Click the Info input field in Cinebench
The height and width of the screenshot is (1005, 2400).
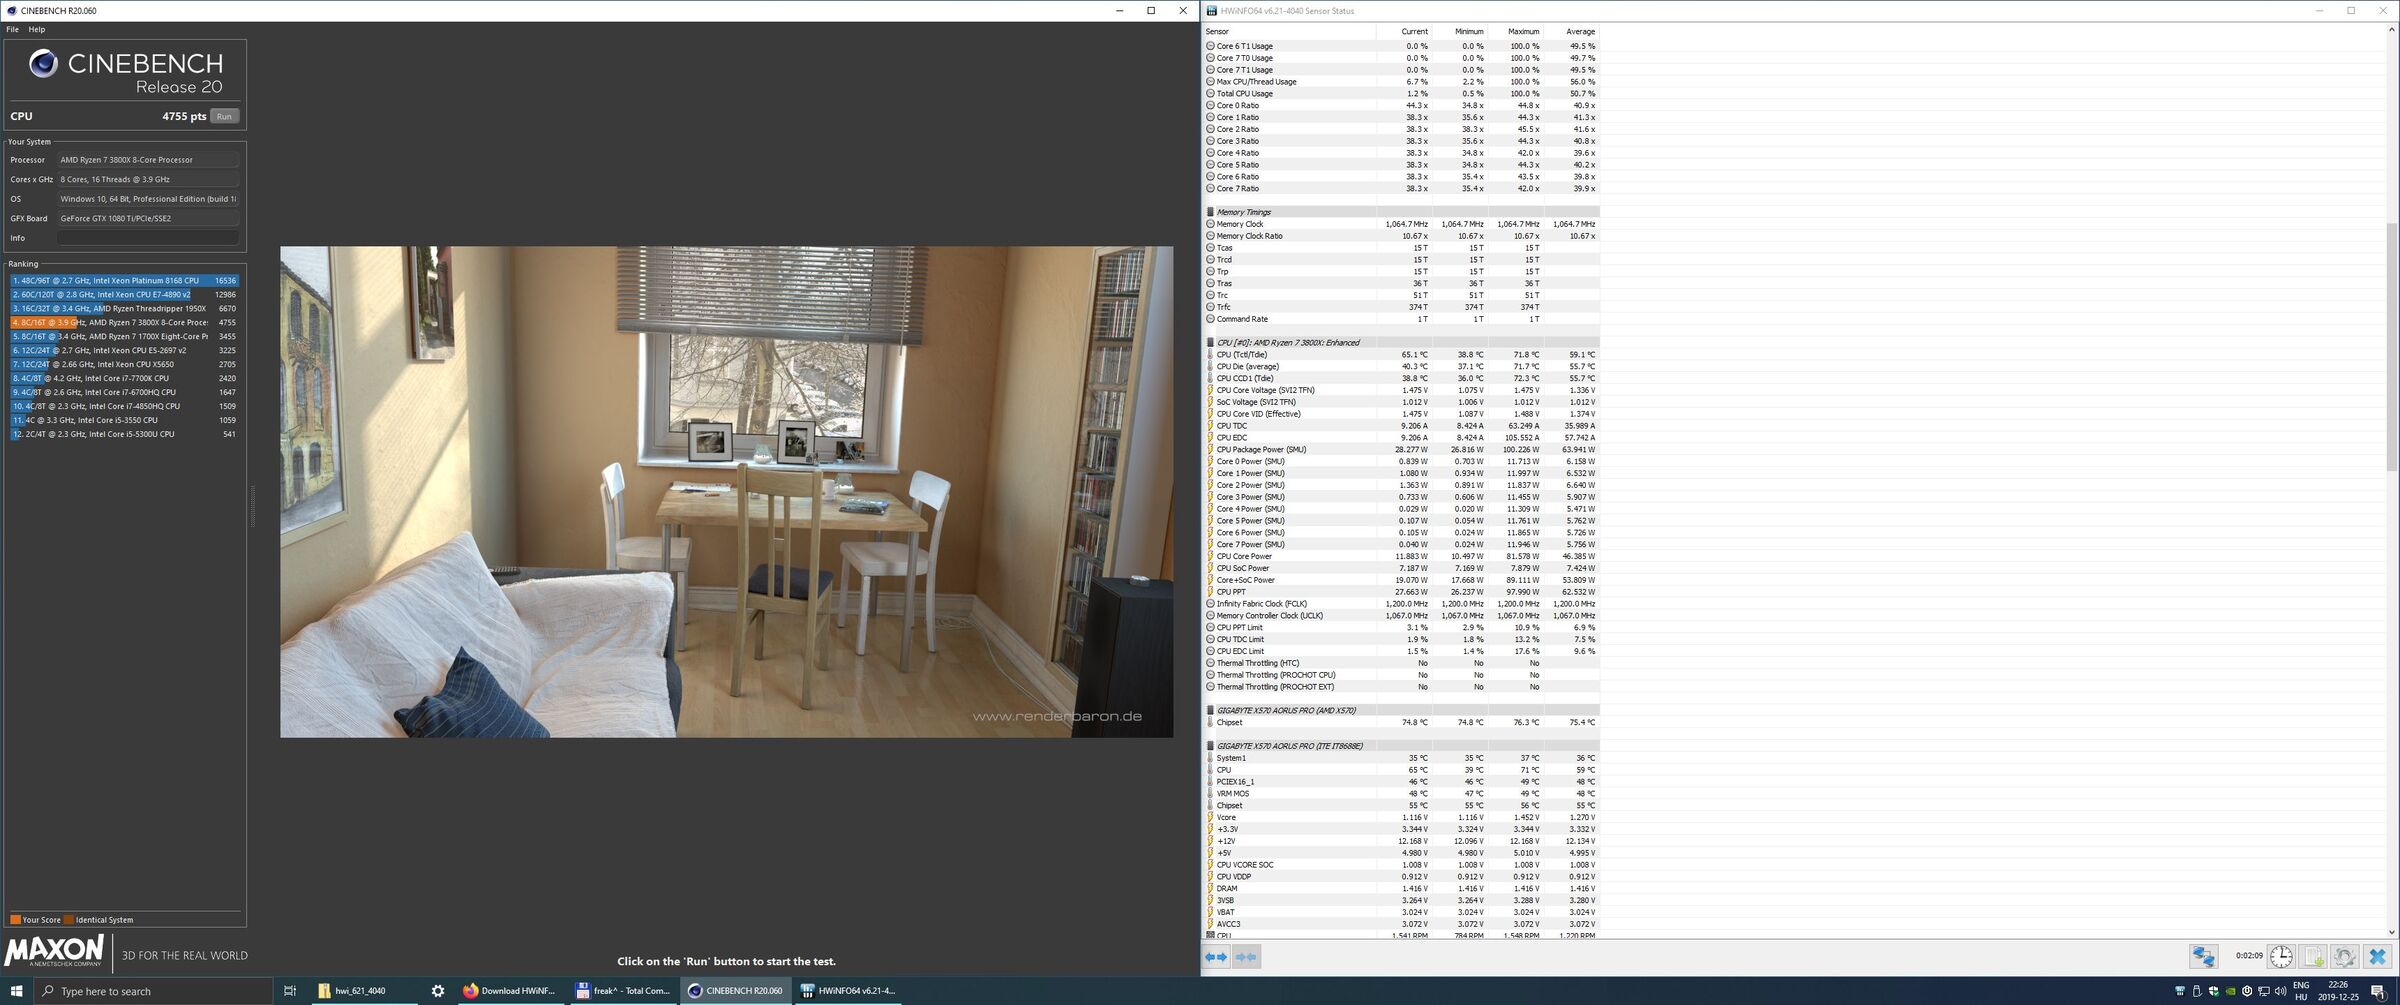coord(148,238)
